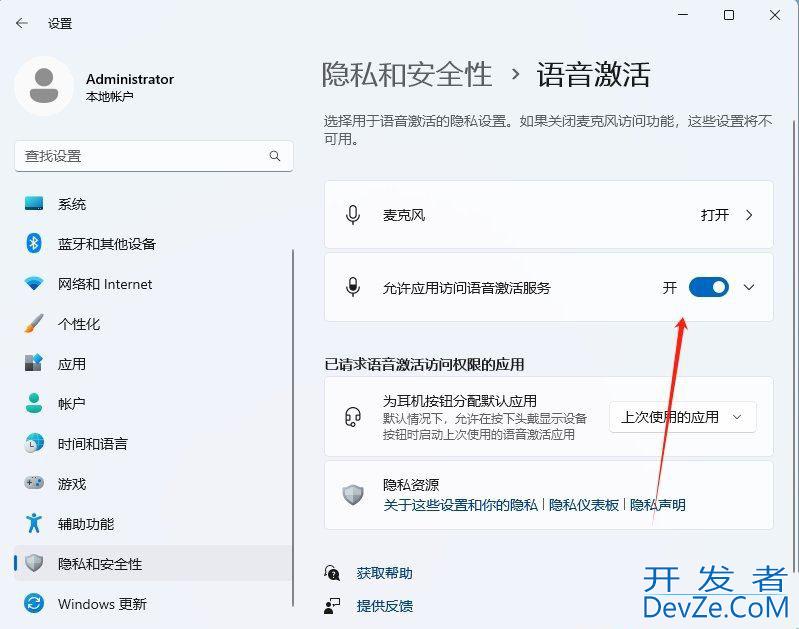Open the 隐私仪表板 link
The height and width of the screenshot is (629, 799).
(x=583, y=505)
